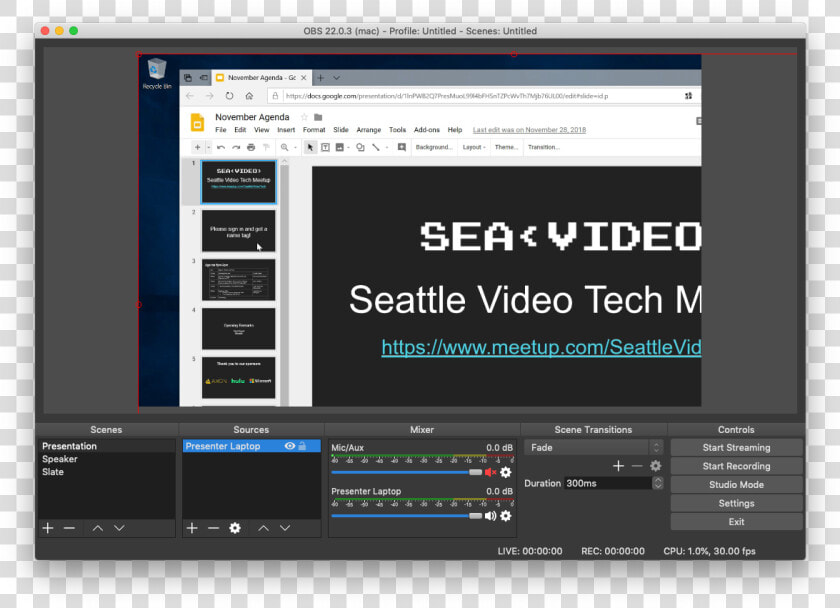Click the Duration 300ms input field
The width and height of the screenshot is (840, 608).
tap(608, 483)
